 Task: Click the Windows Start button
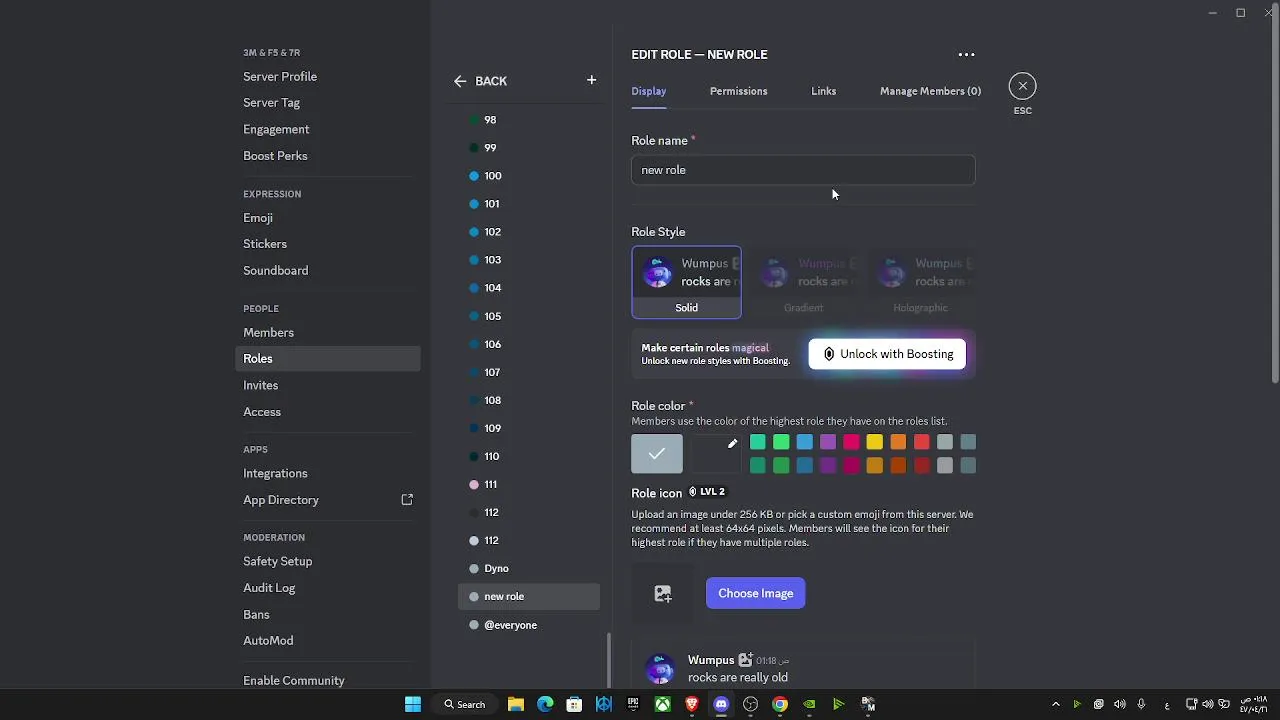(413, 704)
